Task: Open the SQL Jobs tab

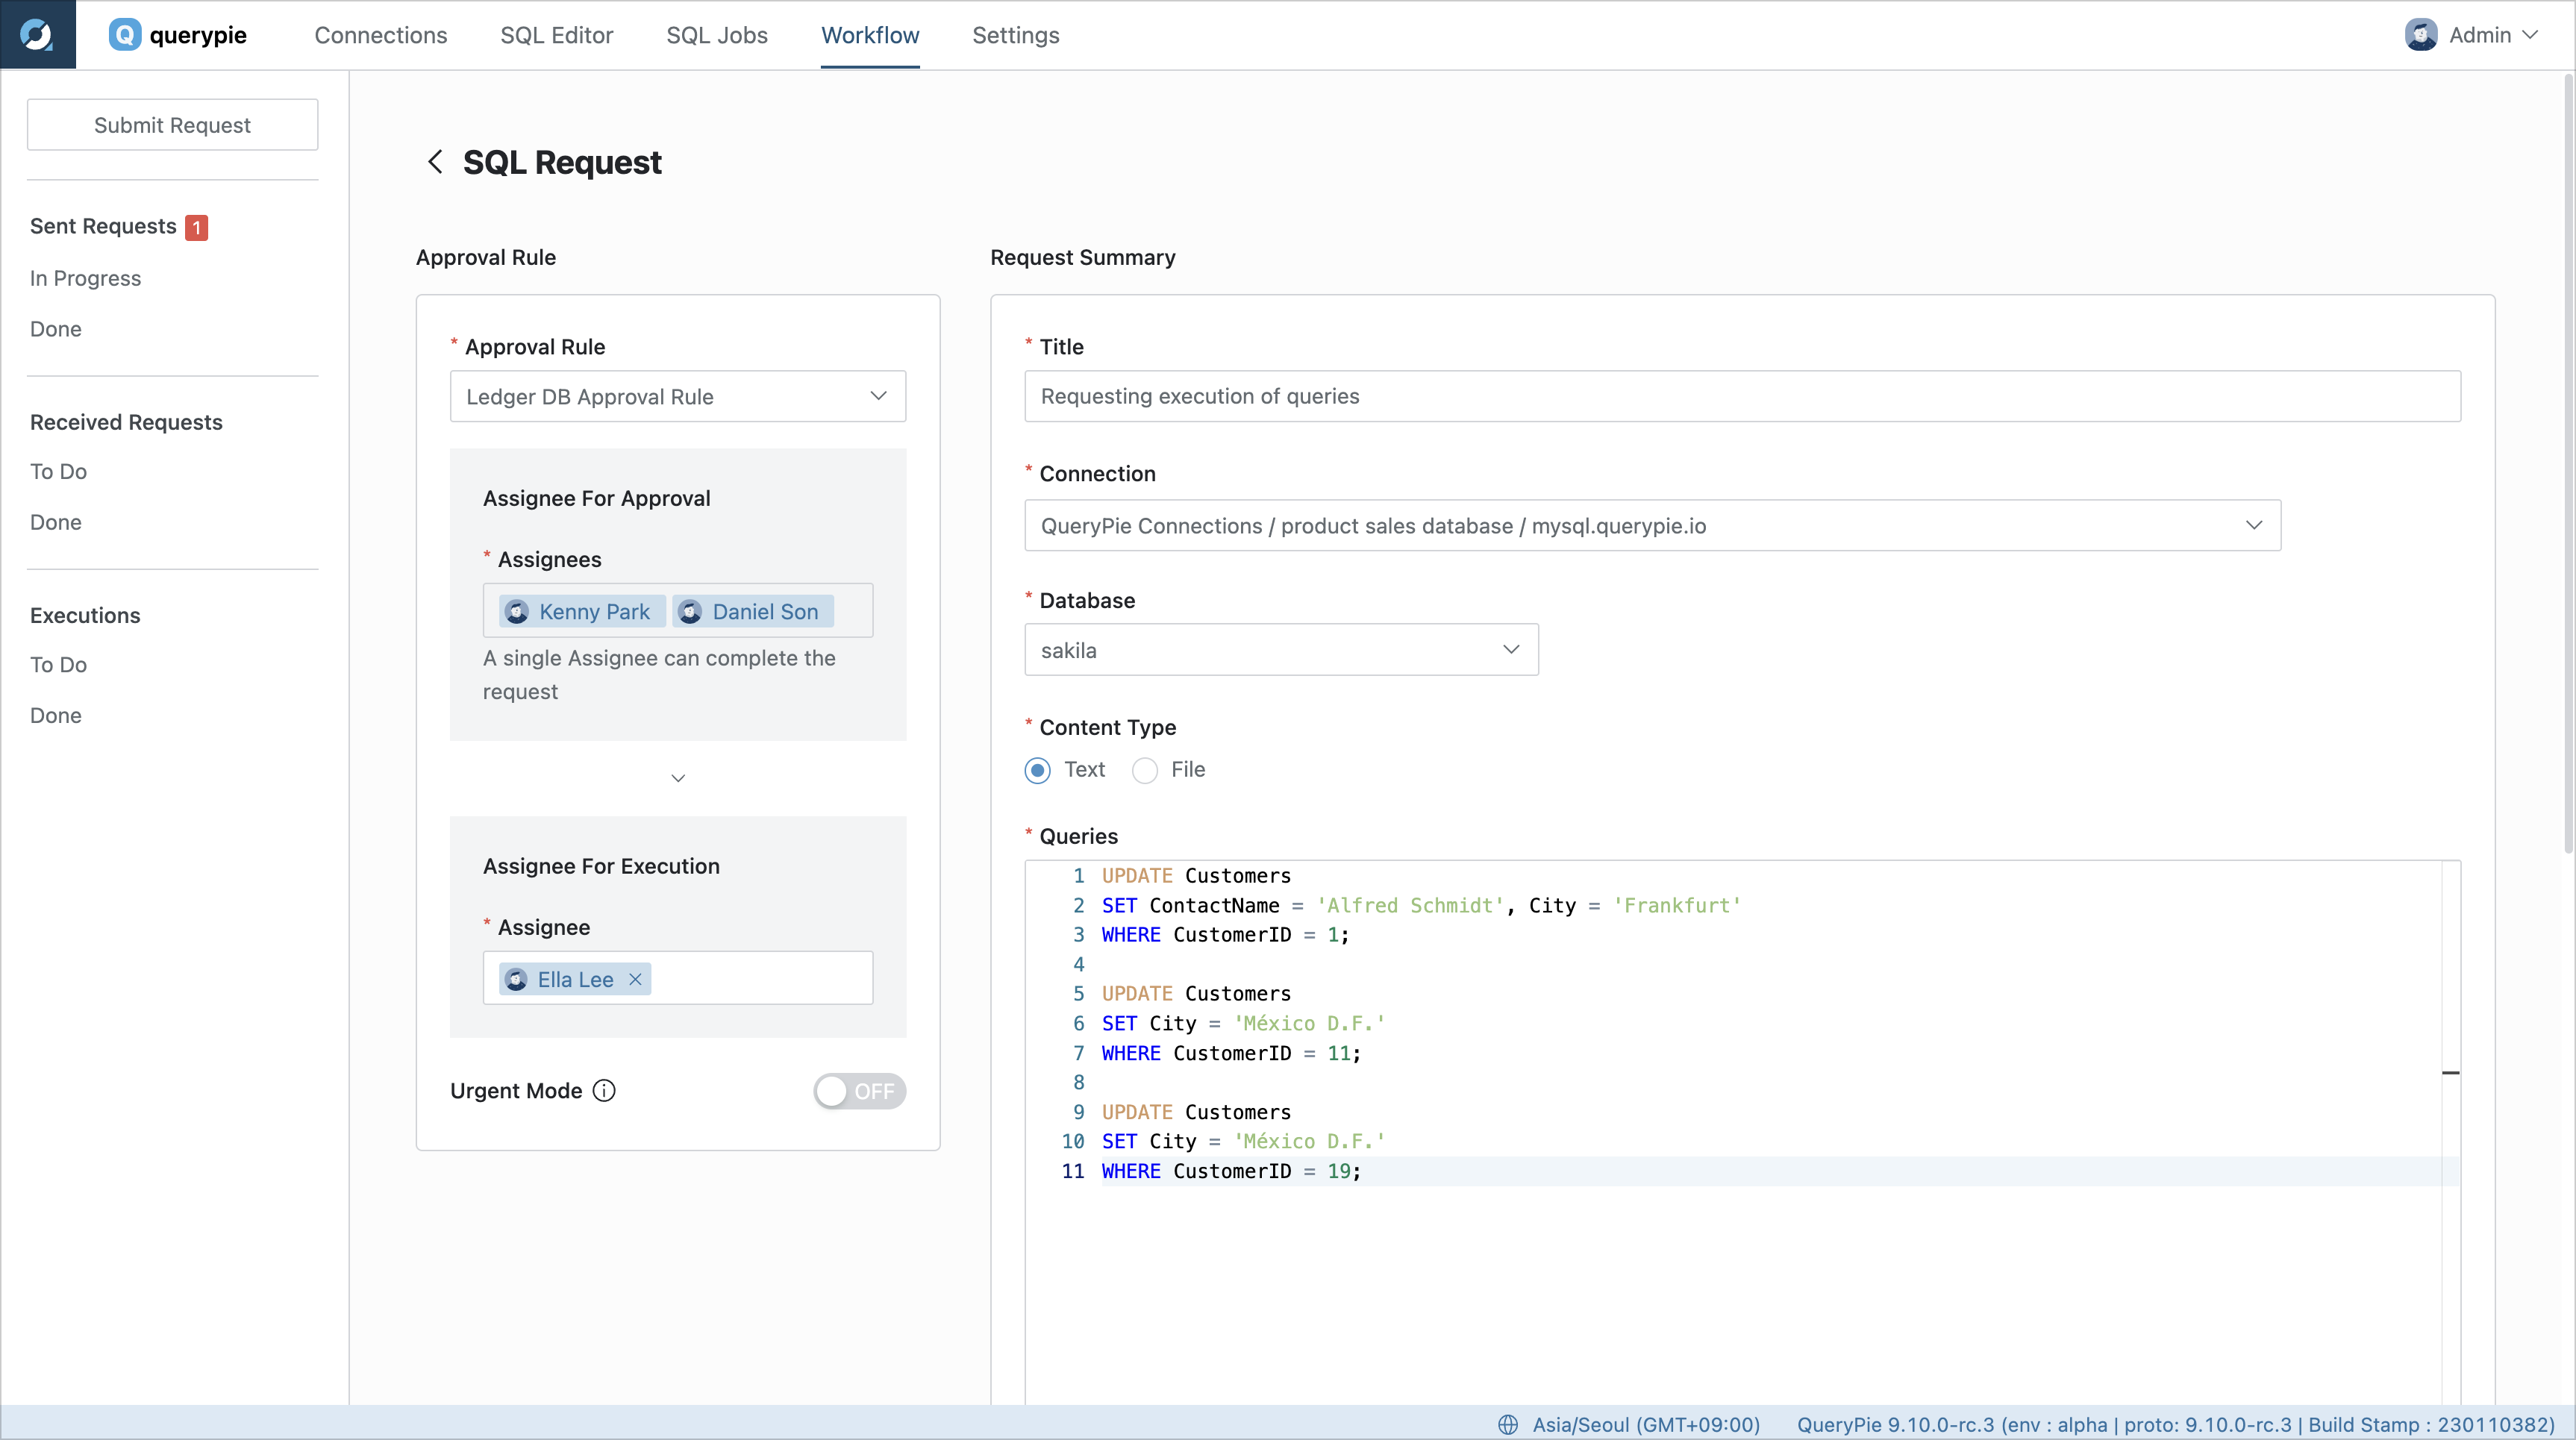Action: tap(717, 35)
